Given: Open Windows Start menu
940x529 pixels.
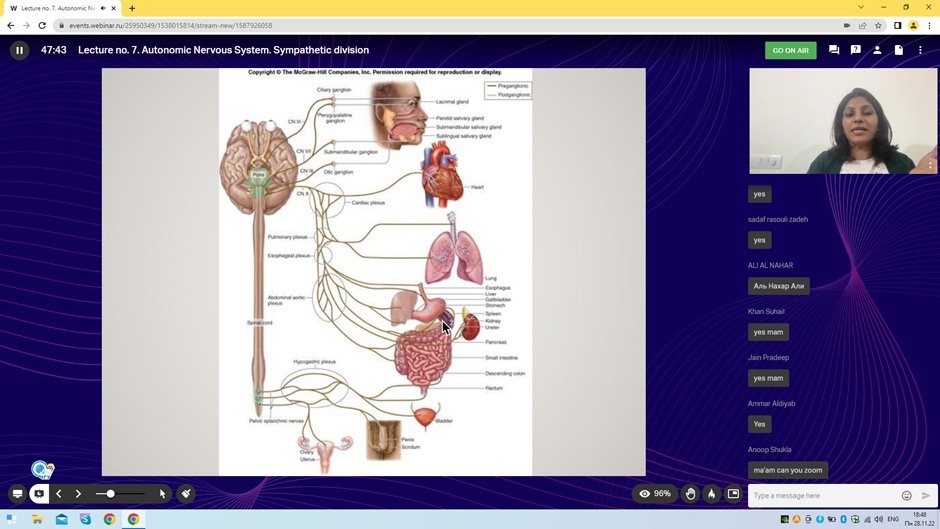Looking at the screenshot, I should pos(11,519).
